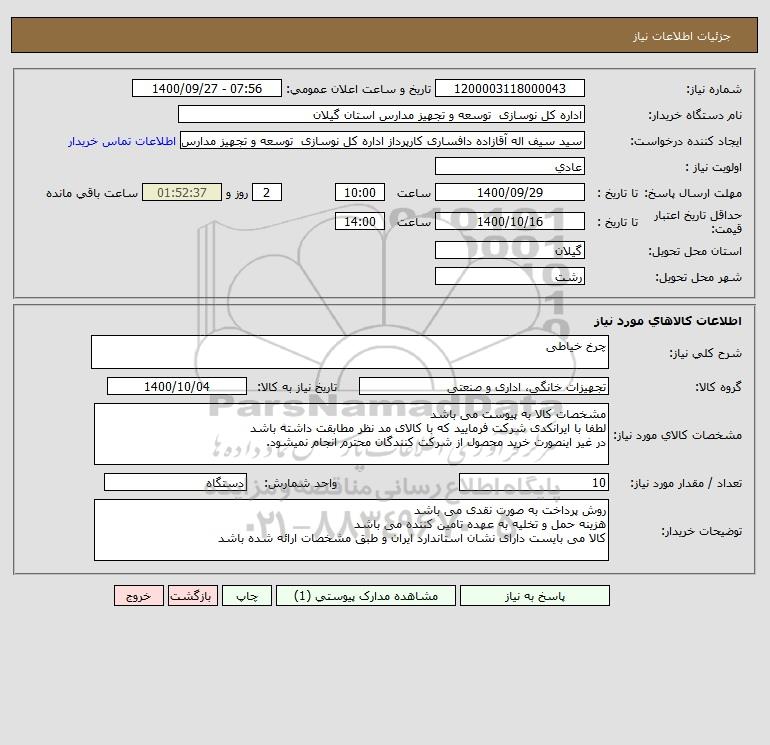Click the مهلت ارسال پاسخ label
The image size is (770, 745).
[693, 193]
